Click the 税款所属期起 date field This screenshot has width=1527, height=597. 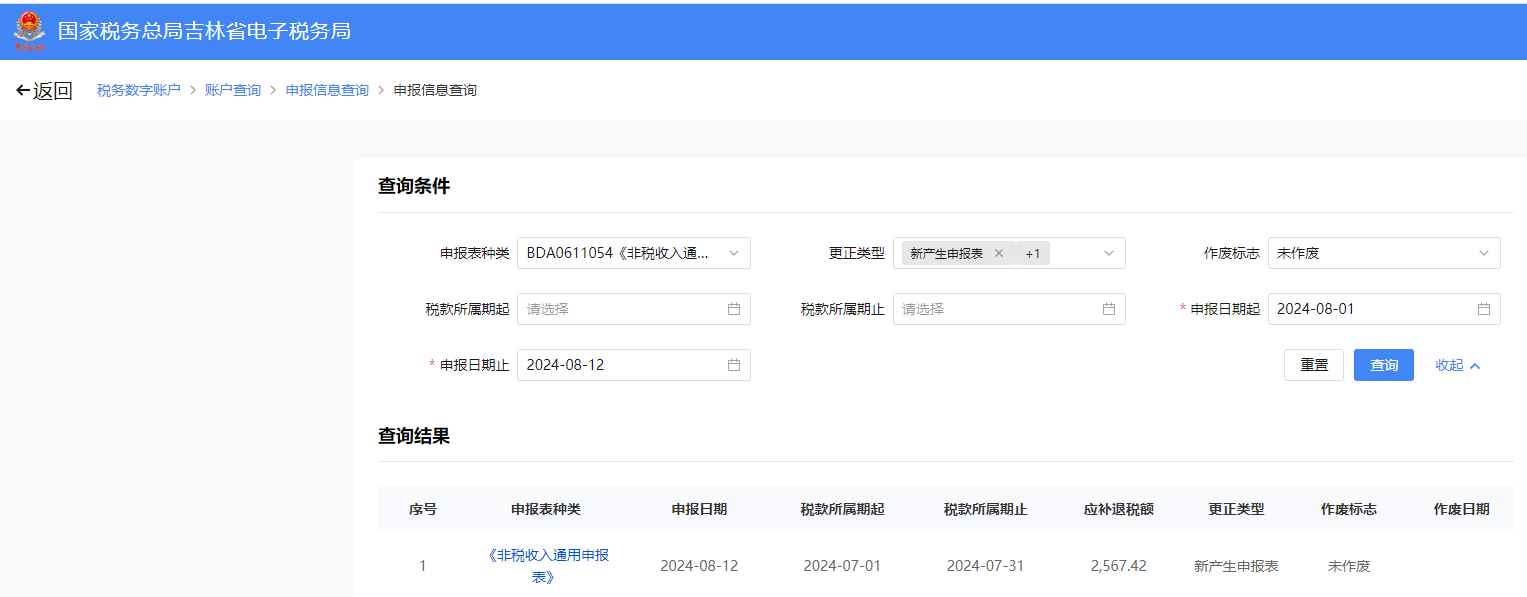(x=634, y=309)
